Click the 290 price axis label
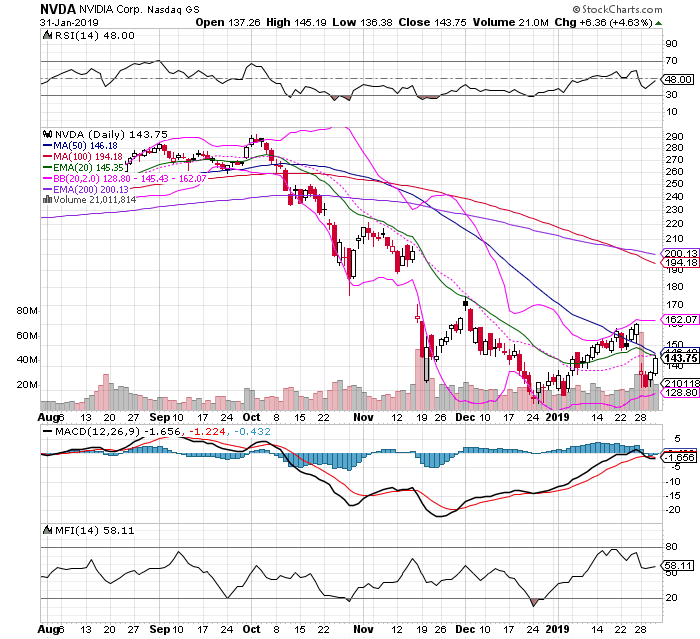 tap(674, 137)
